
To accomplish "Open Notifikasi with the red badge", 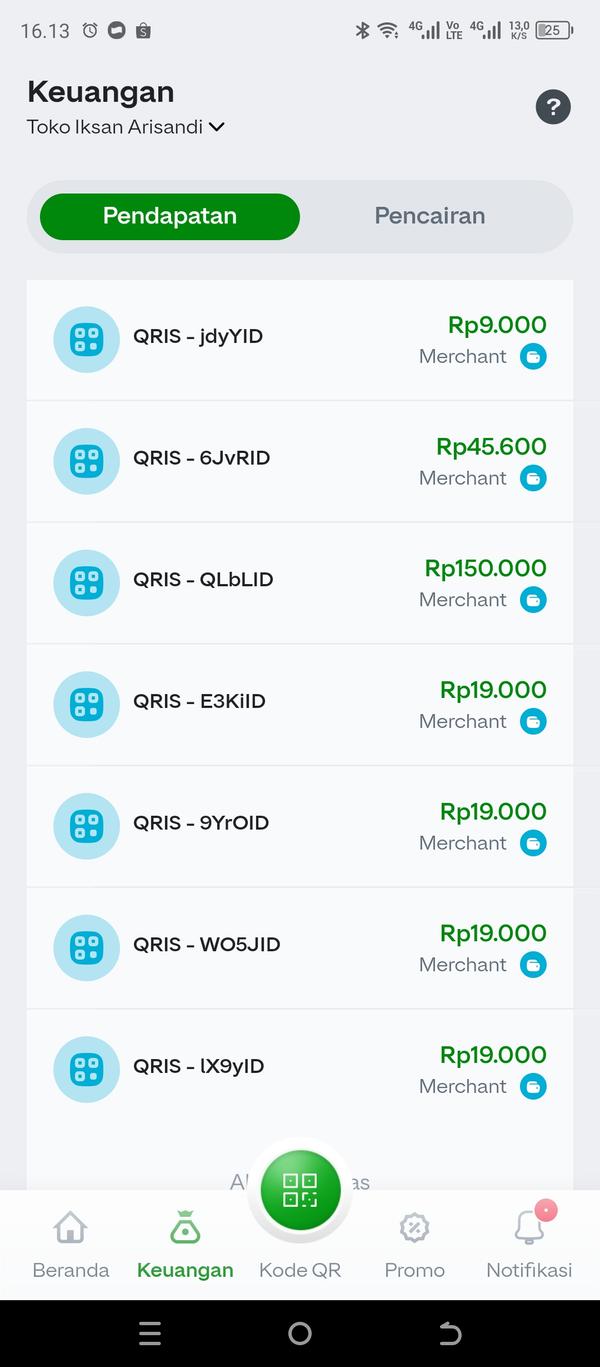I will [x=528, y=1227].
